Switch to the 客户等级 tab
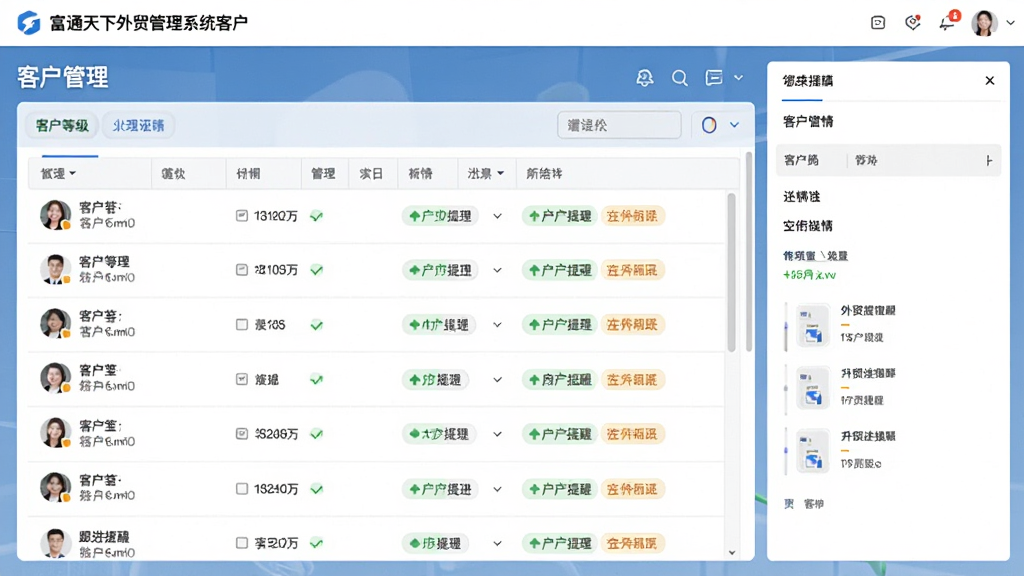This screenshot has width=1024, height=576. pyautogui.click(x=62, y=125)
